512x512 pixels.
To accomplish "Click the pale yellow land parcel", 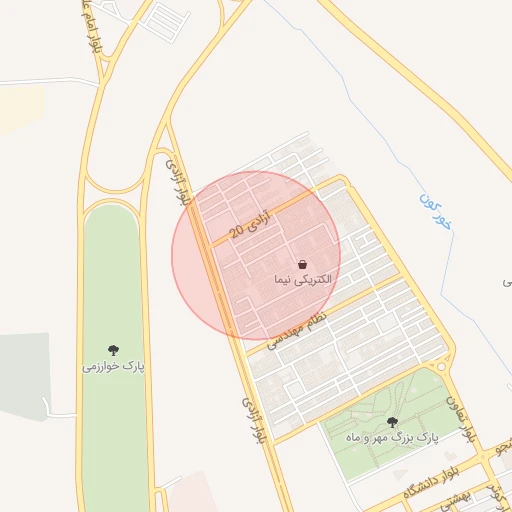I will point(21,110).
